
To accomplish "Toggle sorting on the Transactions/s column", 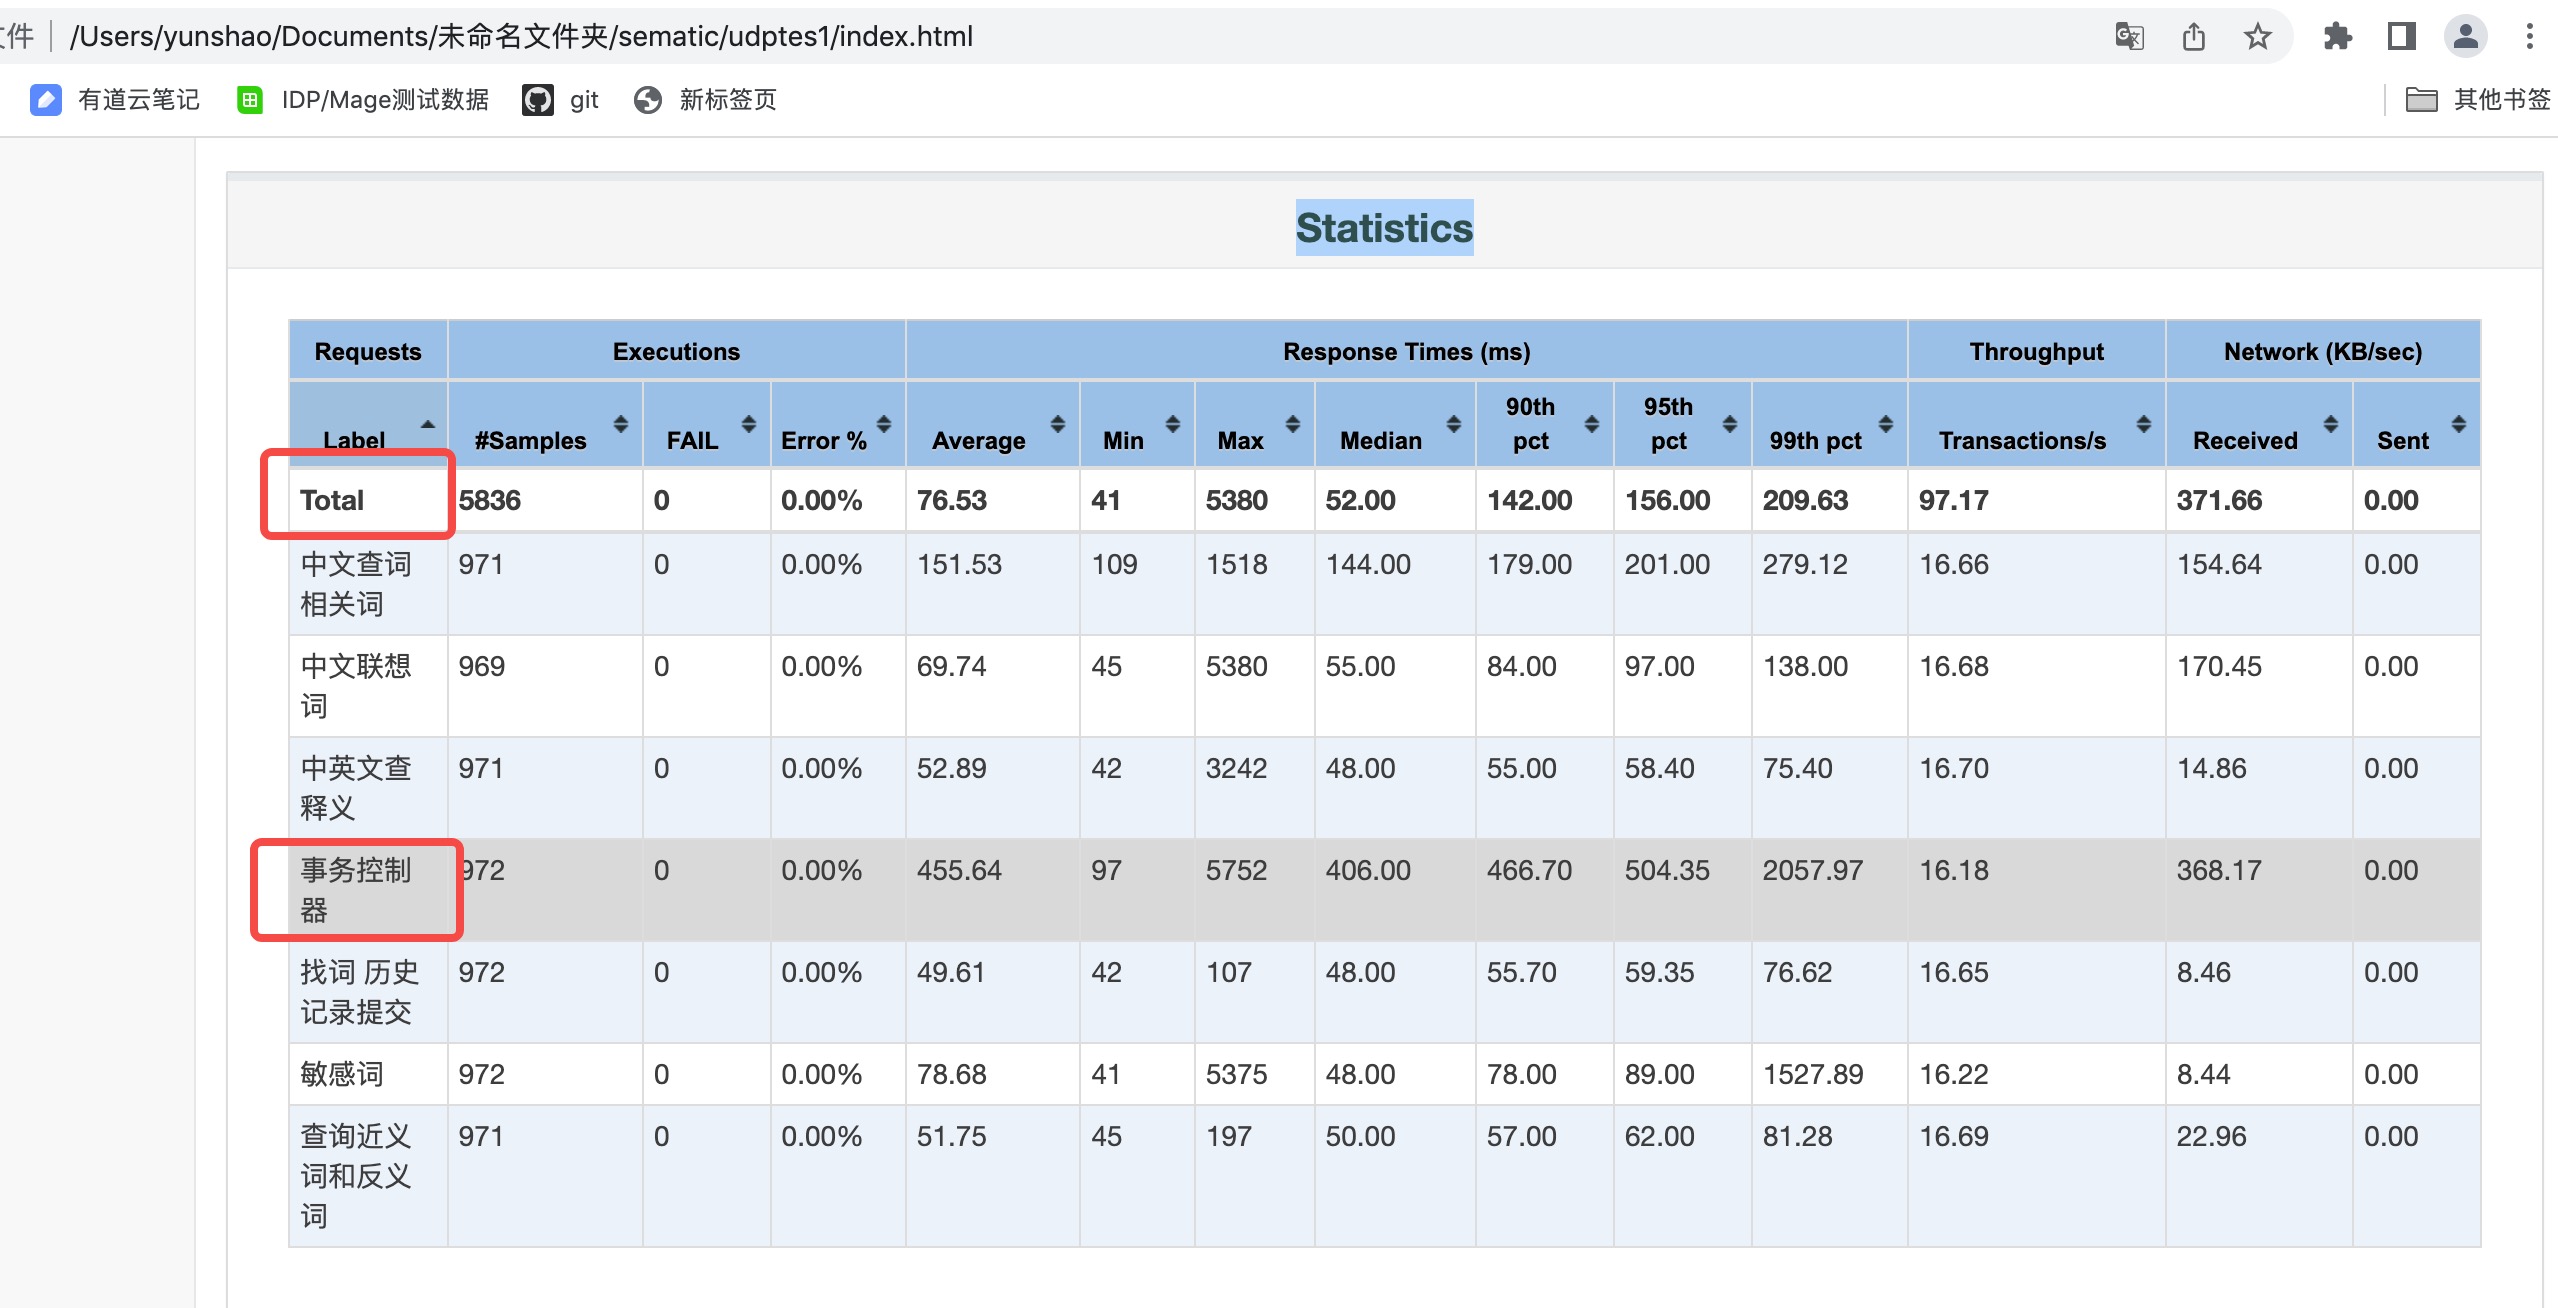I will tap(2143, 424).
